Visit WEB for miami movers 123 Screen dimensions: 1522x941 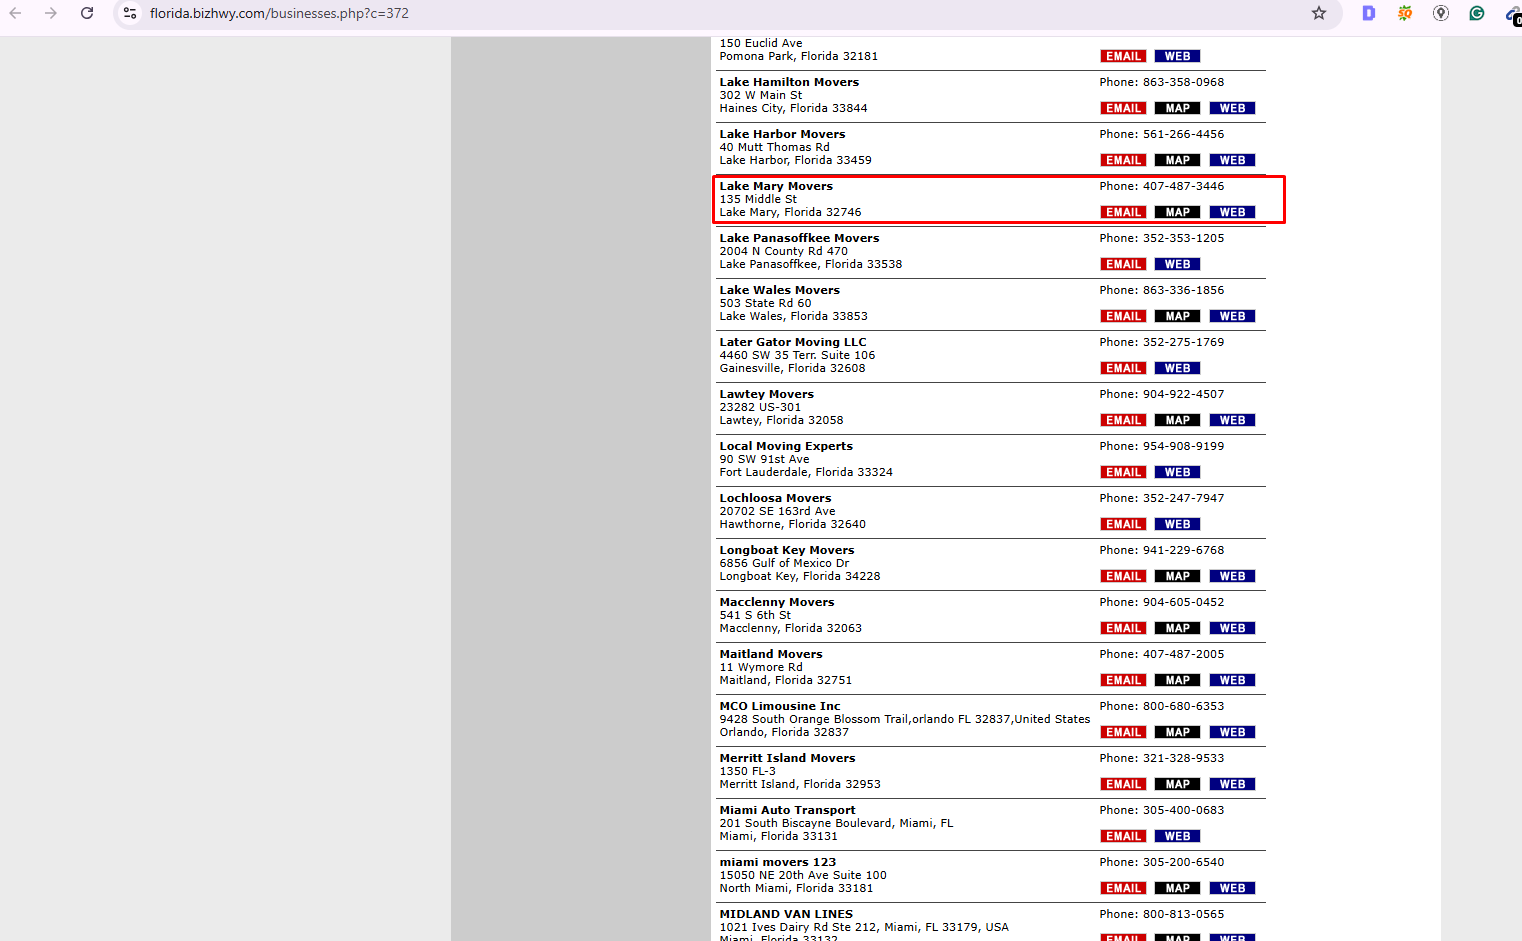pos(1232,888)
